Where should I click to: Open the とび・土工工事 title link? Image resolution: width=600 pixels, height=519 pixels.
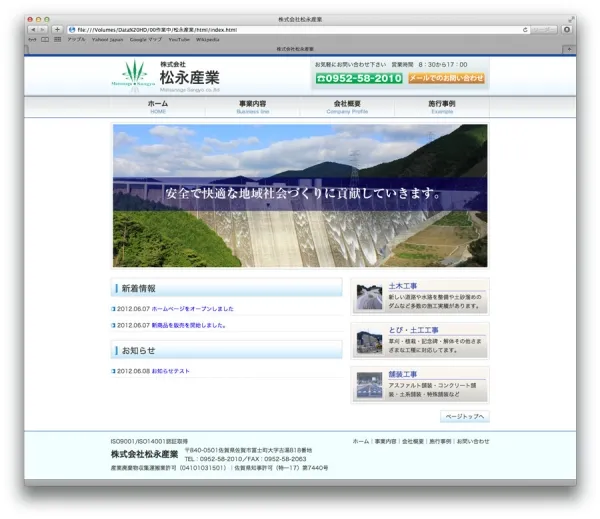click(x=413, y=330)
